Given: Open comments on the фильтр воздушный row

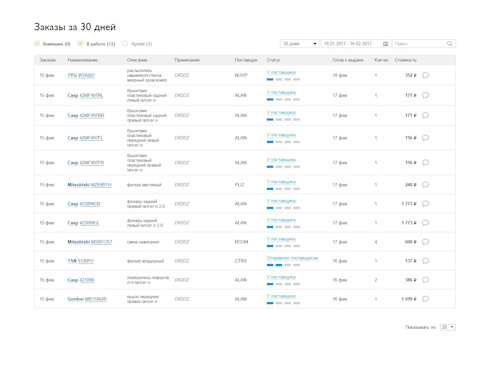Looking at the screenshot, I should 425,261.
